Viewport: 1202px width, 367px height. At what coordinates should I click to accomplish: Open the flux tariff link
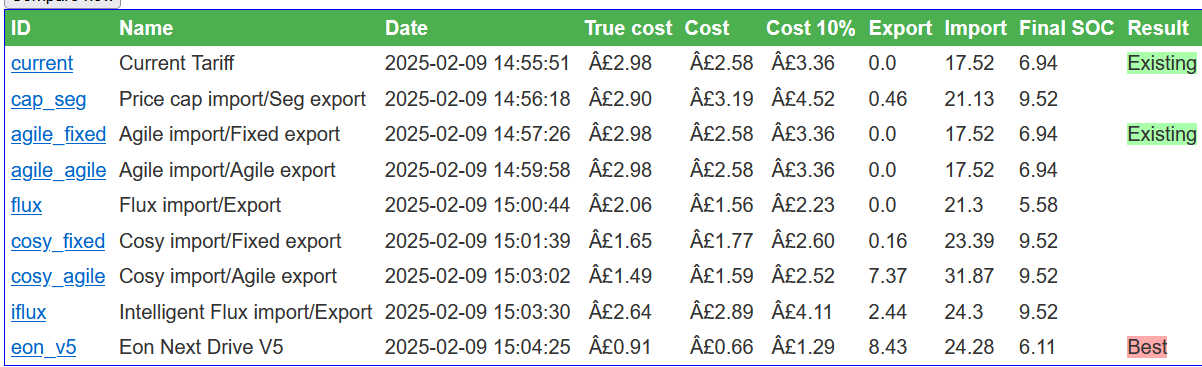26,206
